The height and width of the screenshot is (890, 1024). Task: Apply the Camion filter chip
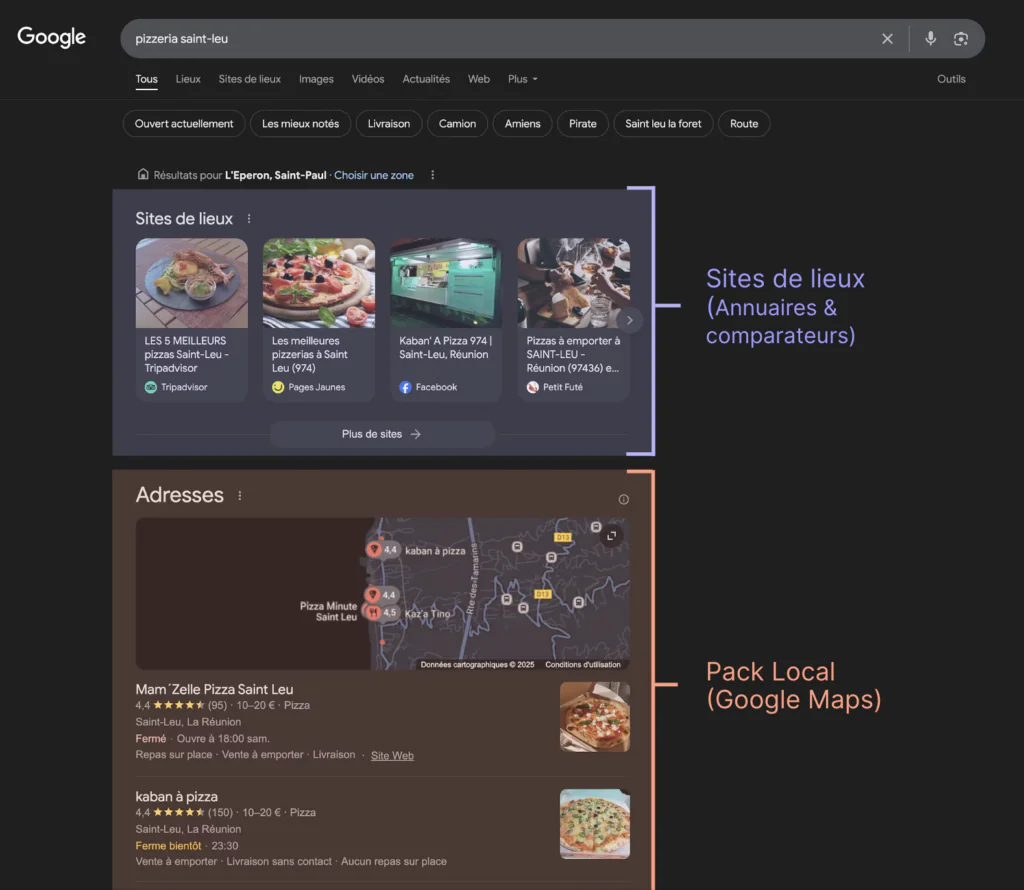click(x=457, y=123)
